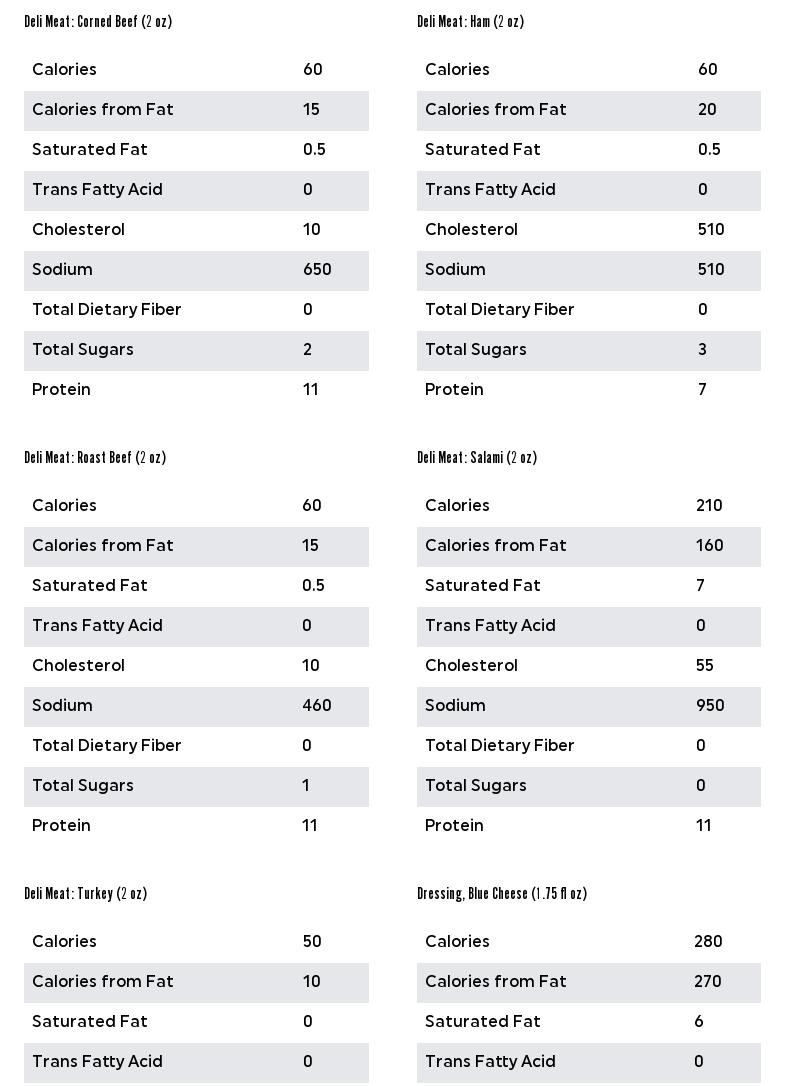
Task: Click Total Dietary Fiber label under Roast Beef
Action: point(107,746)
